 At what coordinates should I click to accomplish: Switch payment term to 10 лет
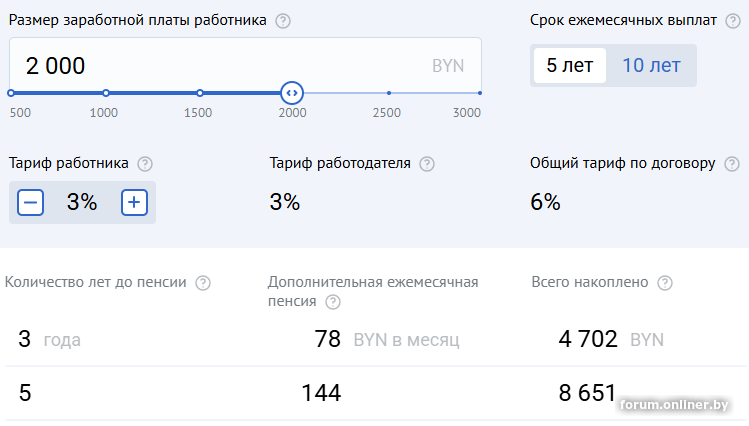pos(651,66)
